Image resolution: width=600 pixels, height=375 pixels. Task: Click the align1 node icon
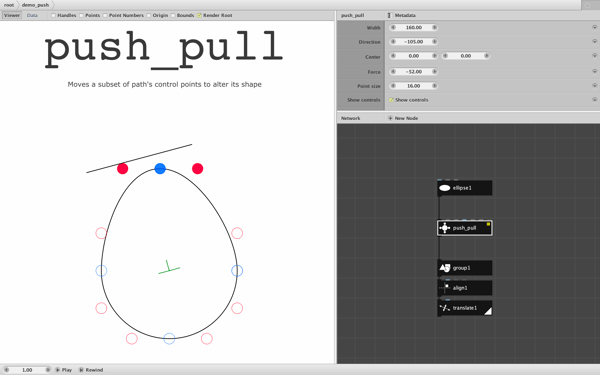445,288
